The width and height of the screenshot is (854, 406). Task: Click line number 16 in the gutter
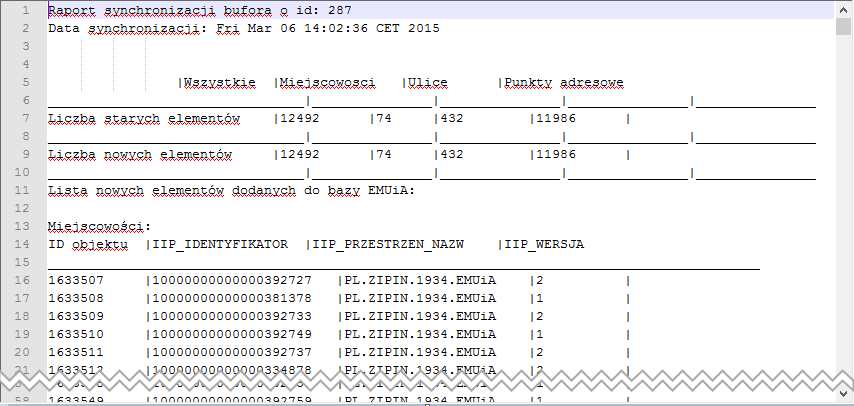point(22,280)
